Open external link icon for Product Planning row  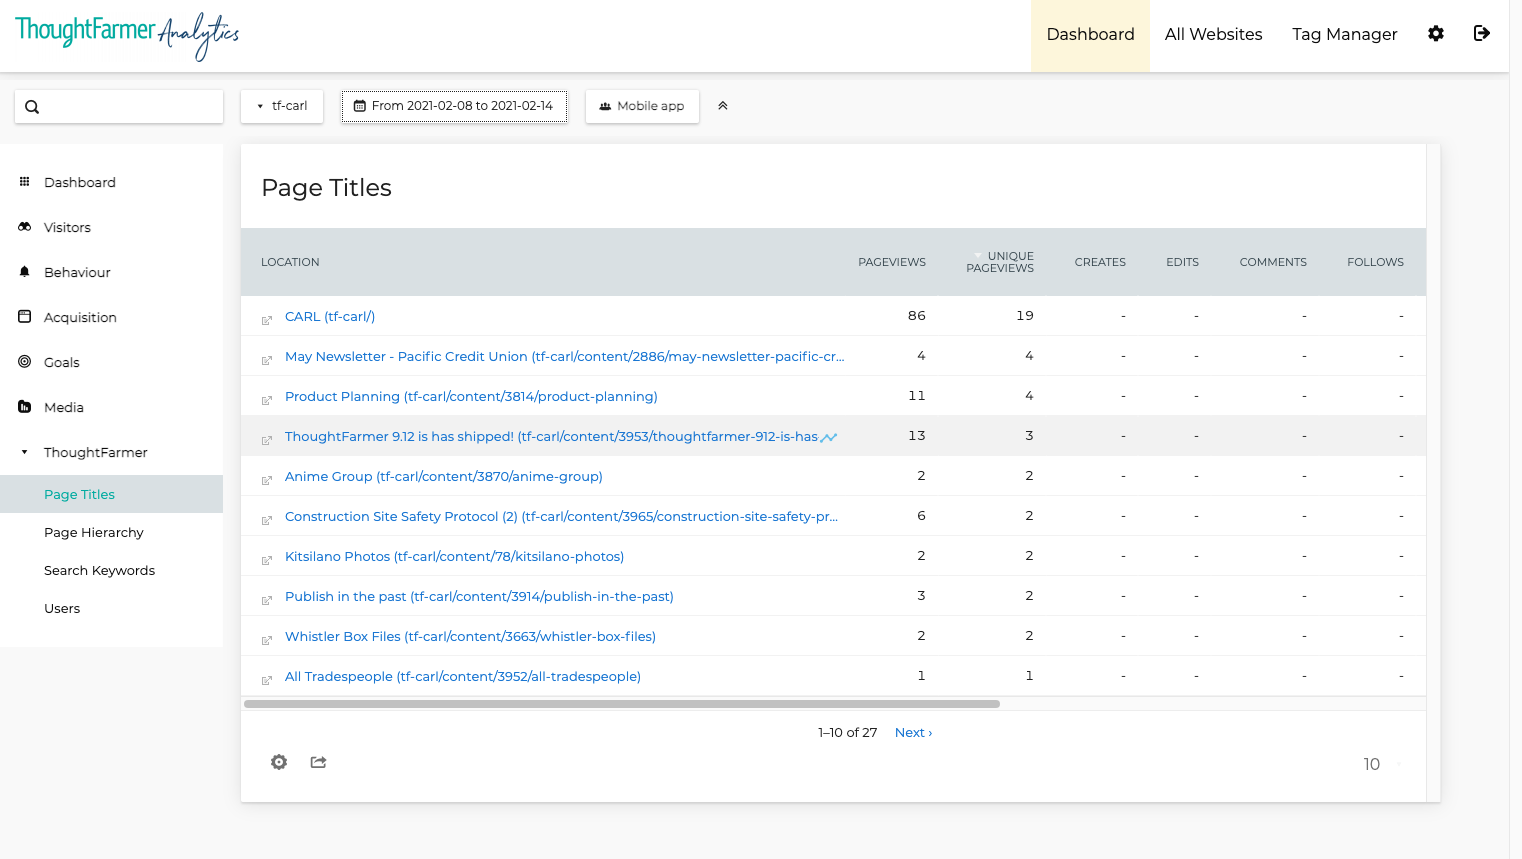point(267,400)
